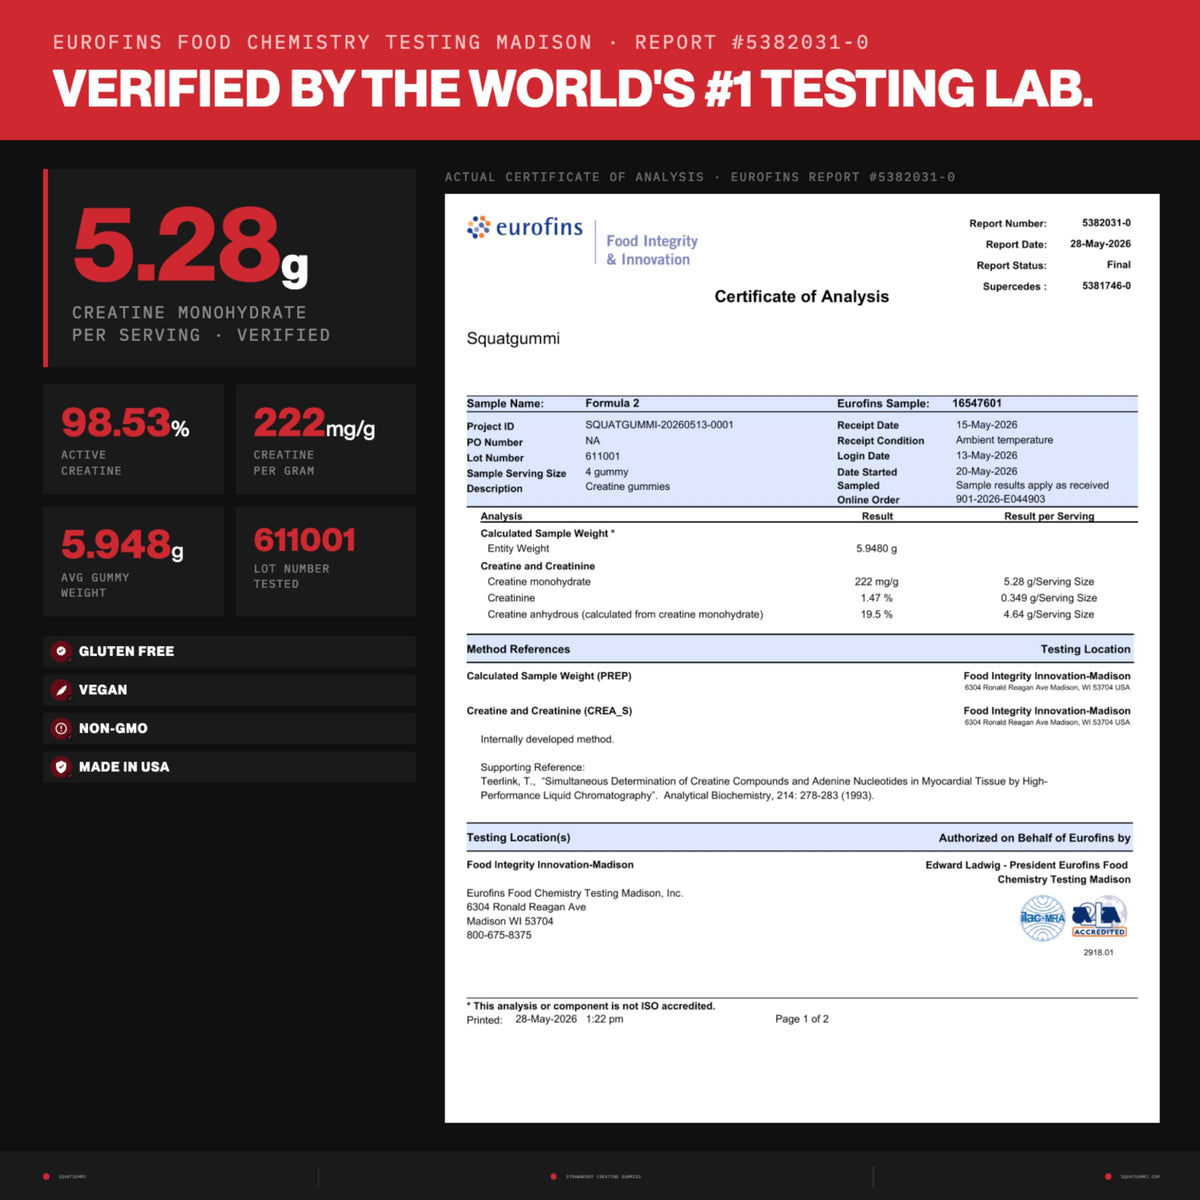The width and height of the screenshot is (1200, 1200).
Task: Click the Report Status value Final
Action: point(1118,265)
